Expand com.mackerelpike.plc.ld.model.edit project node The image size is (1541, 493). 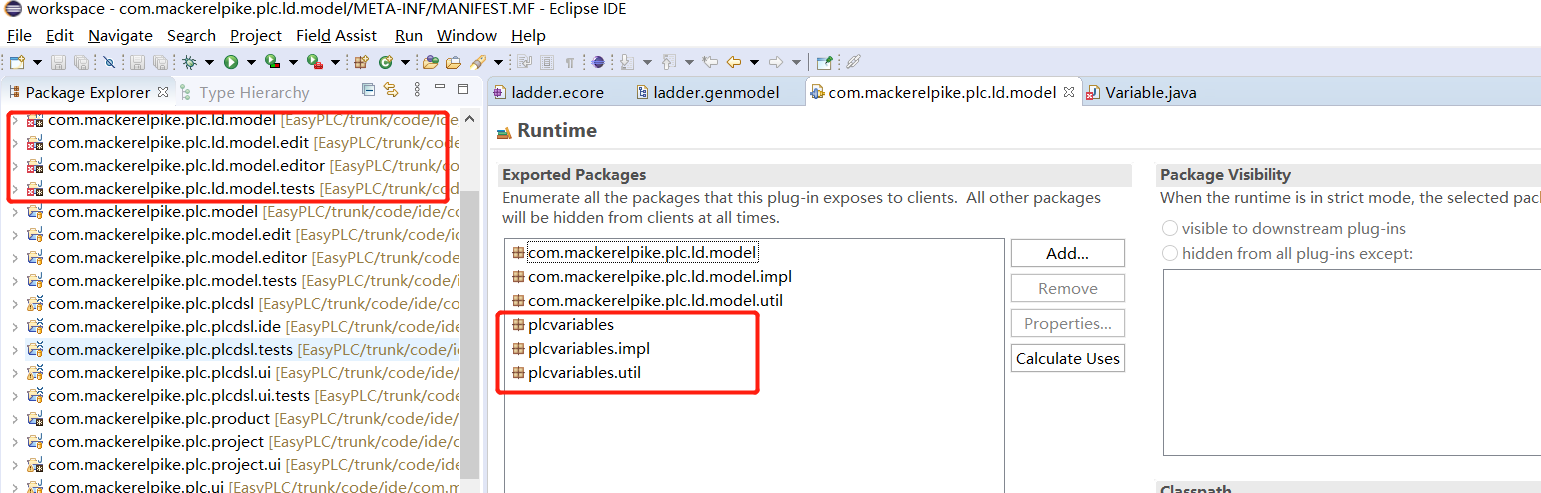coord(14,143)
